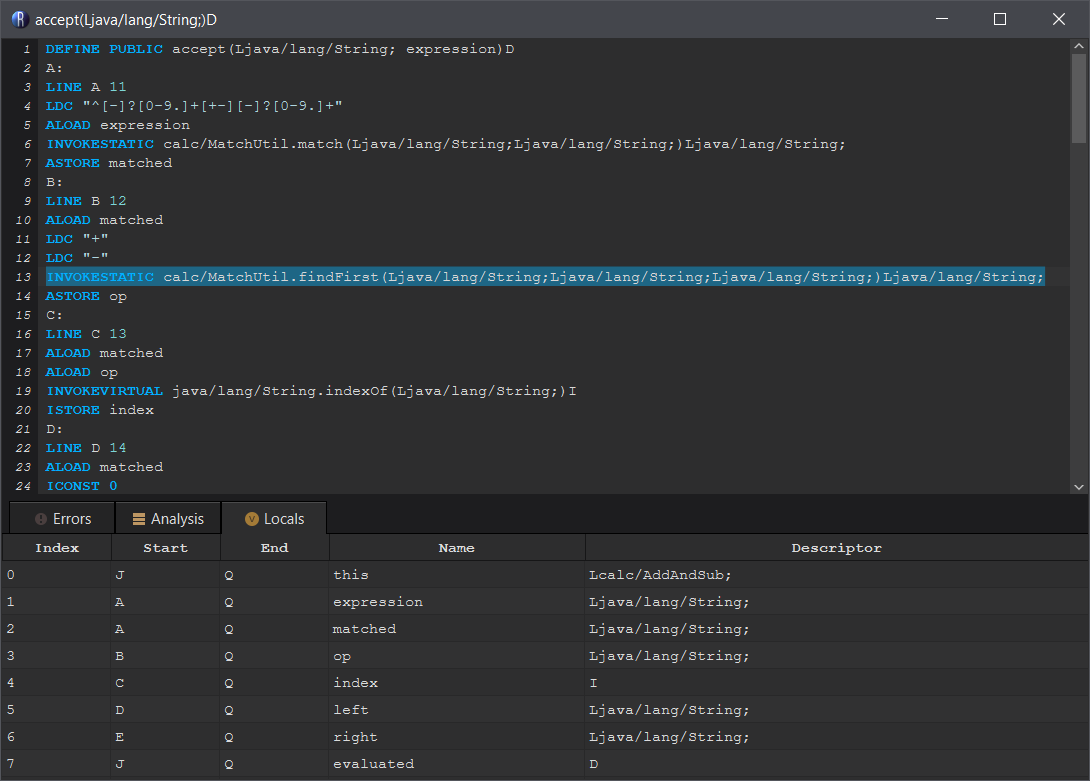Click the Errors tab warning icon
Viewport: 1090px width, 781px height.
(41, 519)
